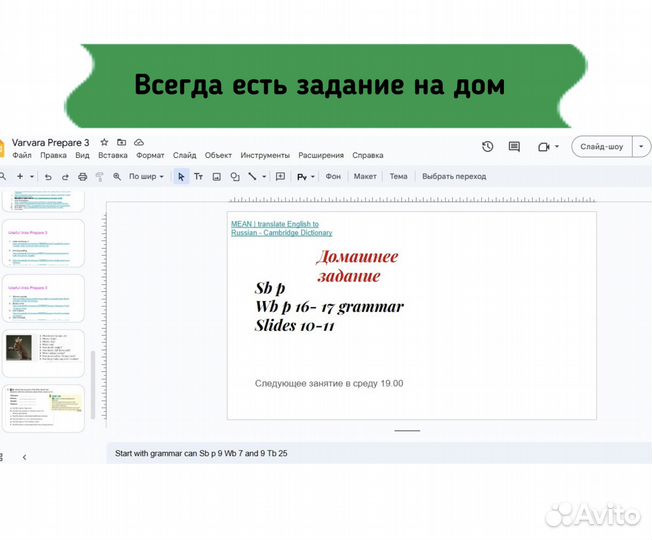Viewport: 652px width, 540px height.
Task: Check the cloud save status icon
Action: point(139,143)
